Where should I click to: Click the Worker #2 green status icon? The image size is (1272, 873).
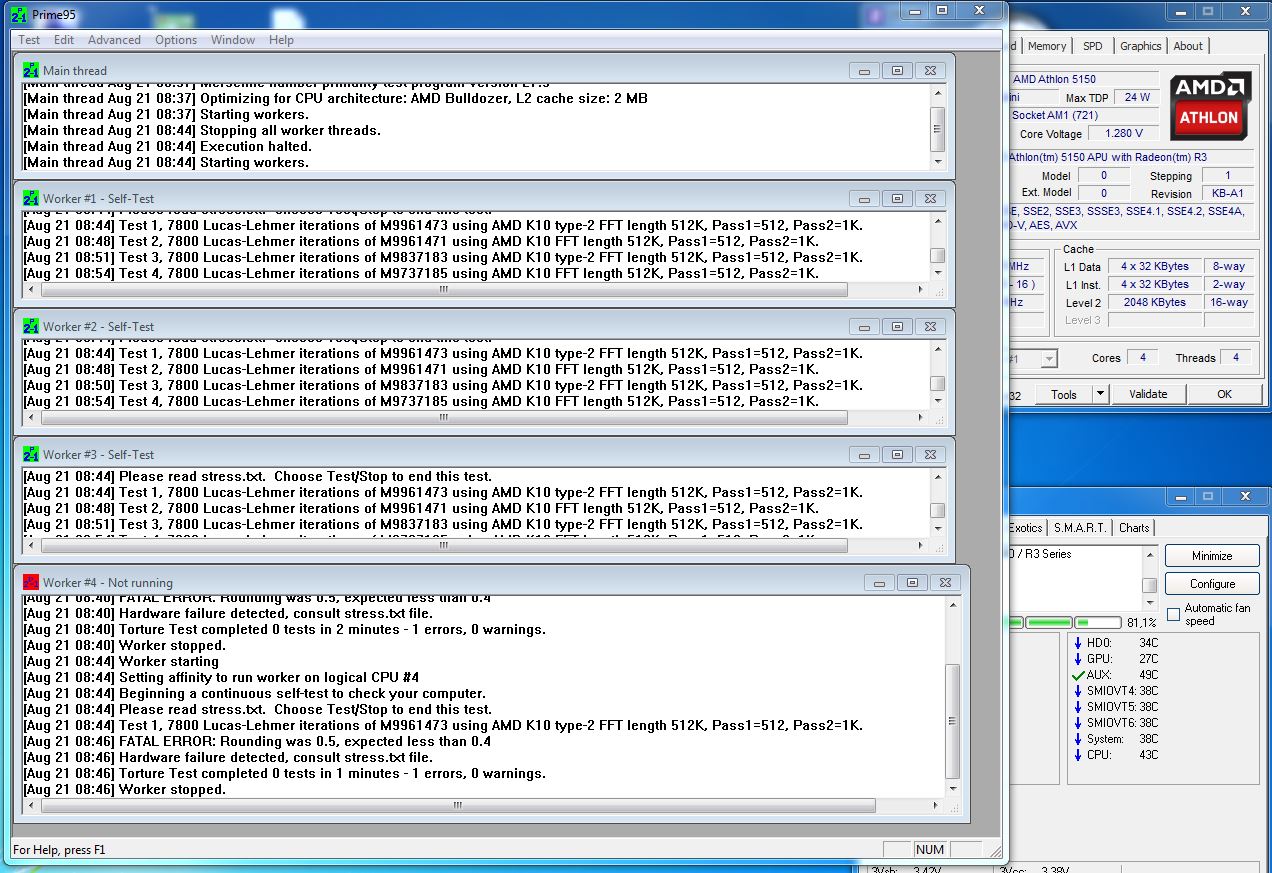(30, 326)
